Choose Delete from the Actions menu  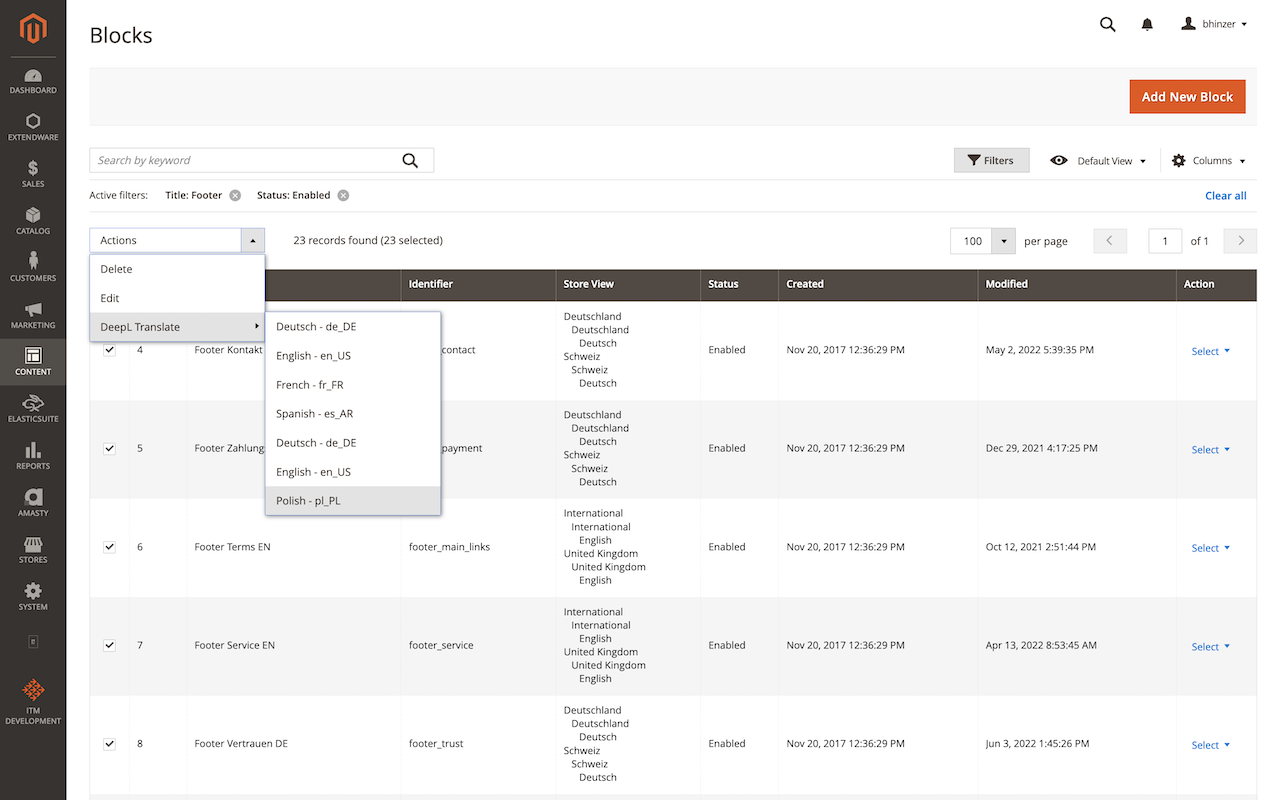coord(177,269)
